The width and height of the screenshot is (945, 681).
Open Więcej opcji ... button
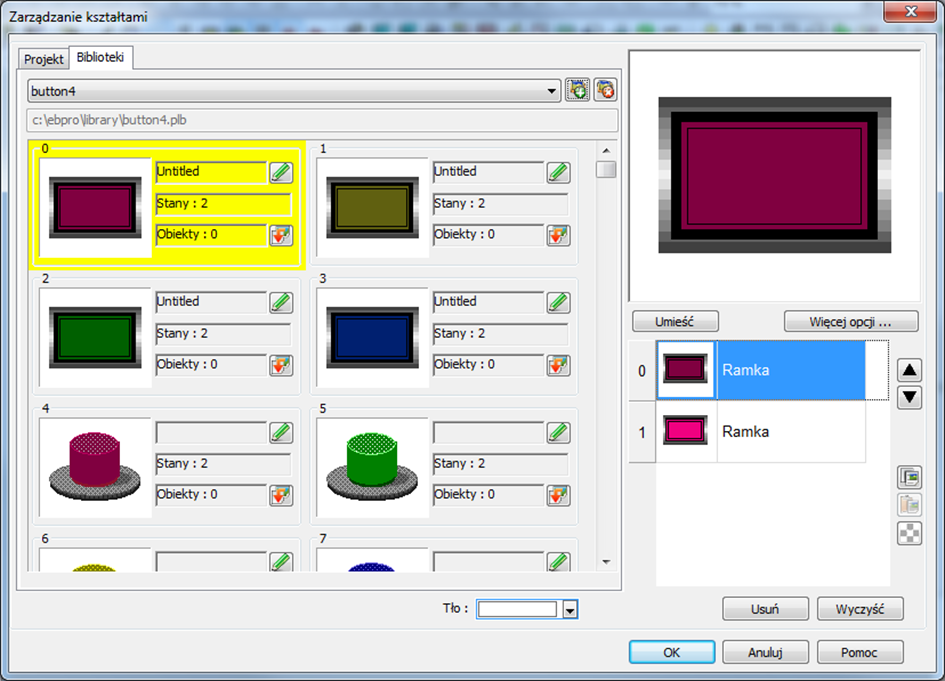pyautogui.click(x=850, y=322)
